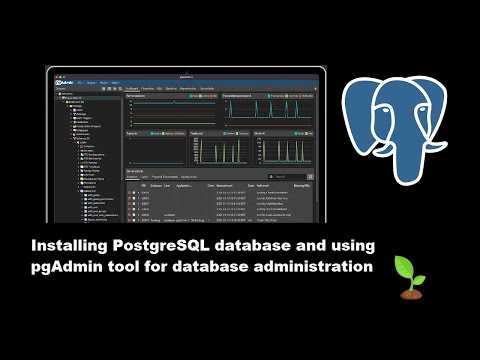
Task: Click the Server activity search field
Action: point(287,177)
